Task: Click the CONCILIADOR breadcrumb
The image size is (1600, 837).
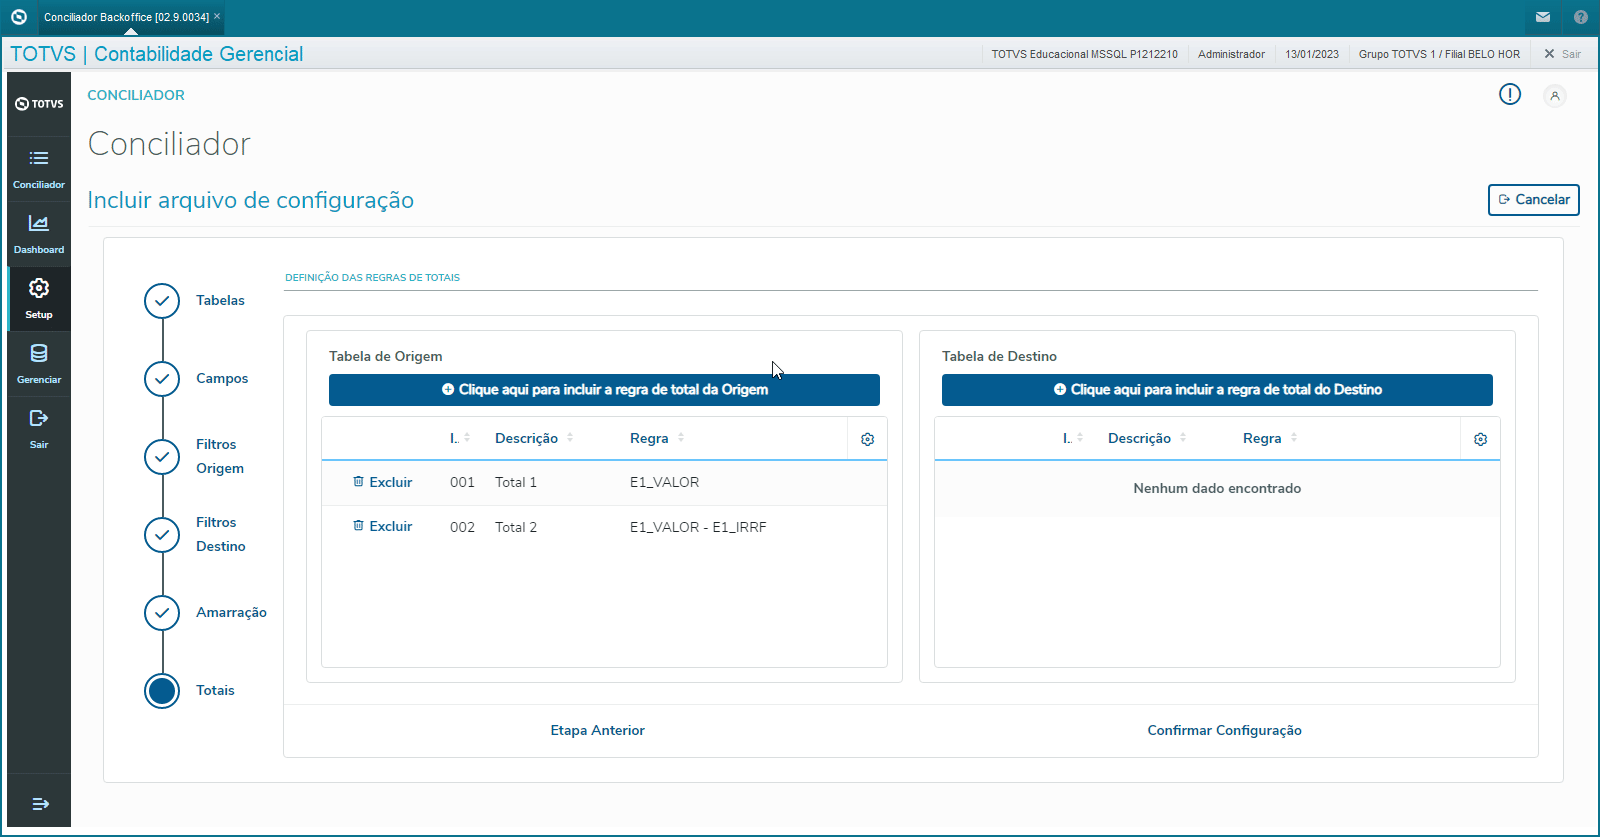Action: pyautogui.click(x=136, y=95)
